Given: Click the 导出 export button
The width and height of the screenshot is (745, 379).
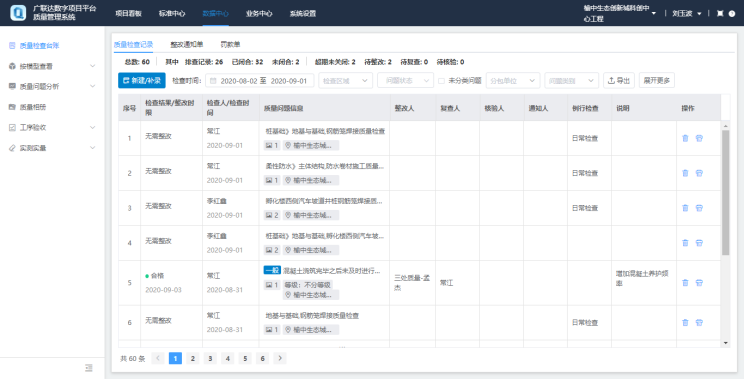Looking at the screenshot, I should [619, 81].
